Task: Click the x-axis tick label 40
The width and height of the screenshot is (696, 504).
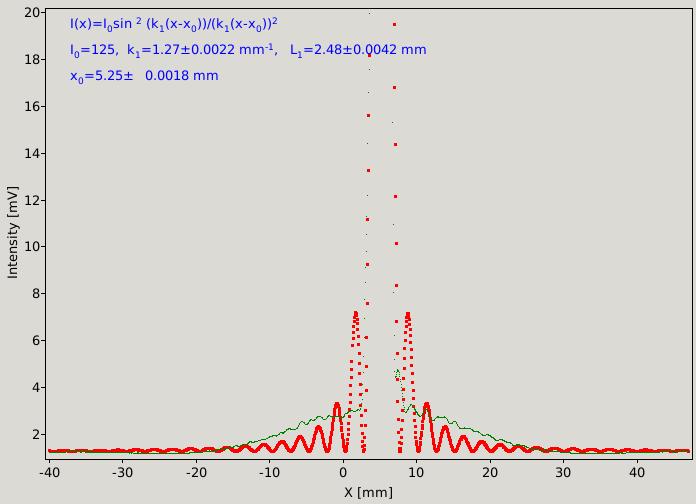Action: (x=637, y=472)
